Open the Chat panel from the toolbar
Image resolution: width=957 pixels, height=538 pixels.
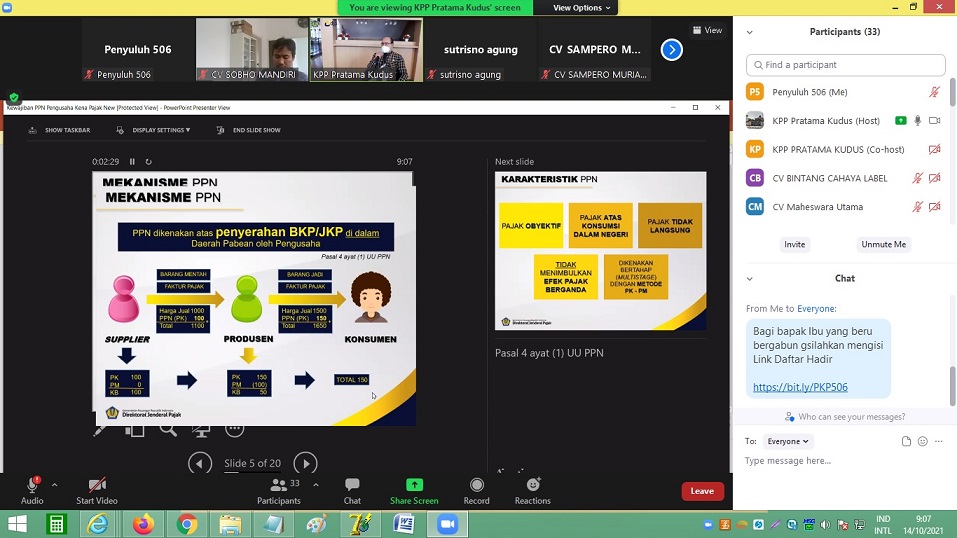352,485
